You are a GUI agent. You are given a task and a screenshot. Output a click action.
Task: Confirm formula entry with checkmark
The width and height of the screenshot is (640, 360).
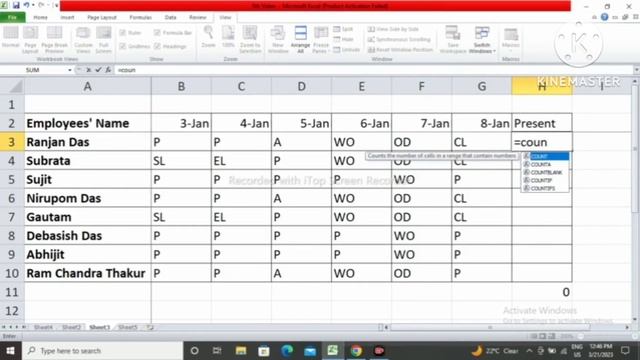click(x=98, y=70)
